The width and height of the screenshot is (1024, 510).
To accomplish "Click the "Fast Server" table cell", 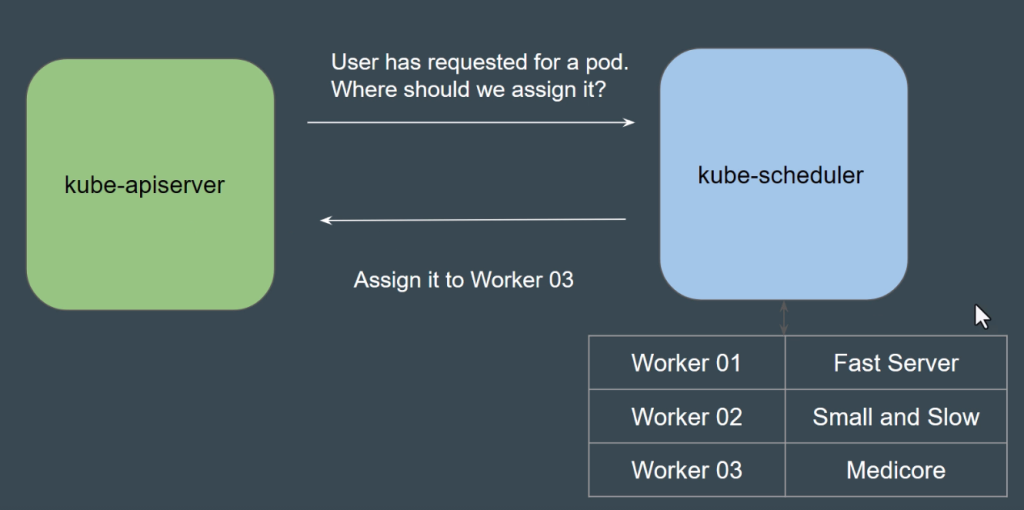I will coord(895,363).
